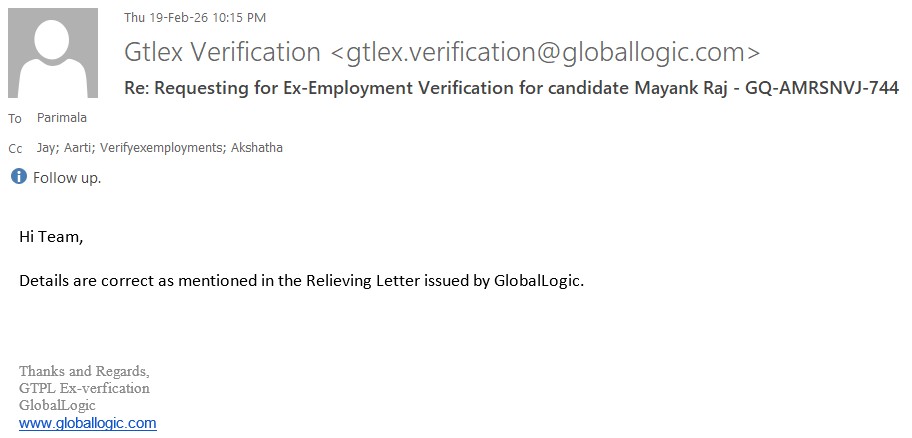Click the sender's avatar placeholder picture

[x=52, y=53]
